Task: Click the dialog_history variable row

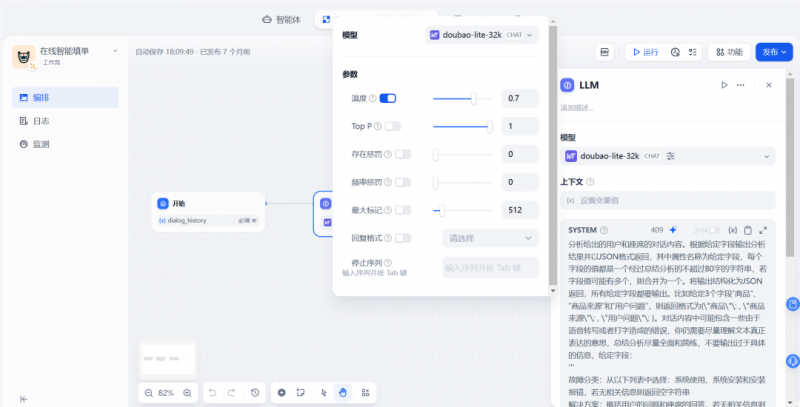Action: point(208,221)
